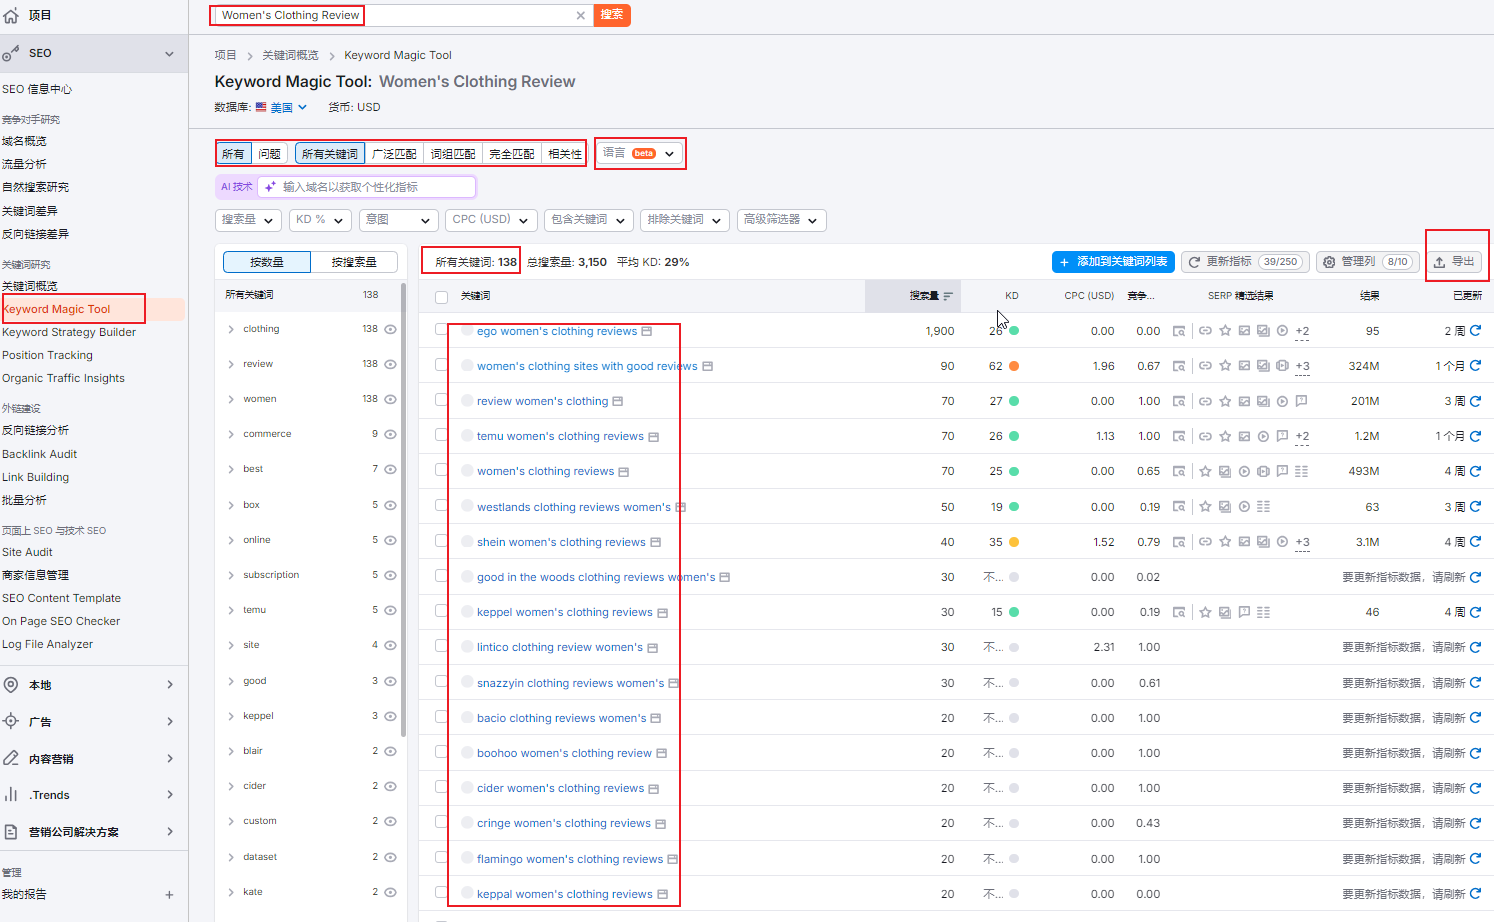Check the box for shein women's clothing reviews

pos(441,542)
